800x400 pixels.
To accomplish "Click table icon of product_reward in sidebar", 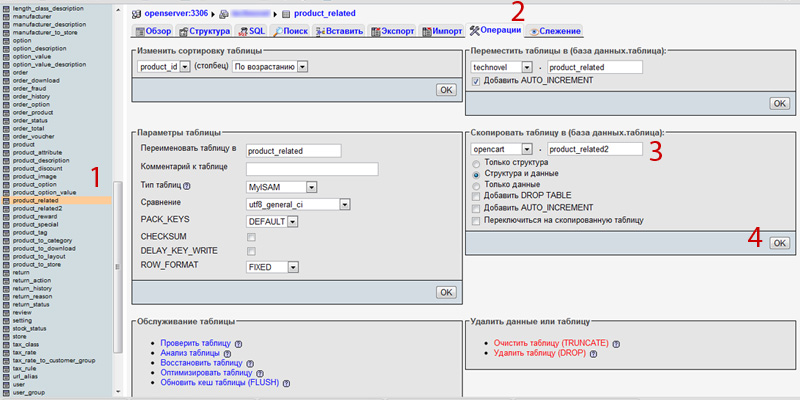I will 6,216.
